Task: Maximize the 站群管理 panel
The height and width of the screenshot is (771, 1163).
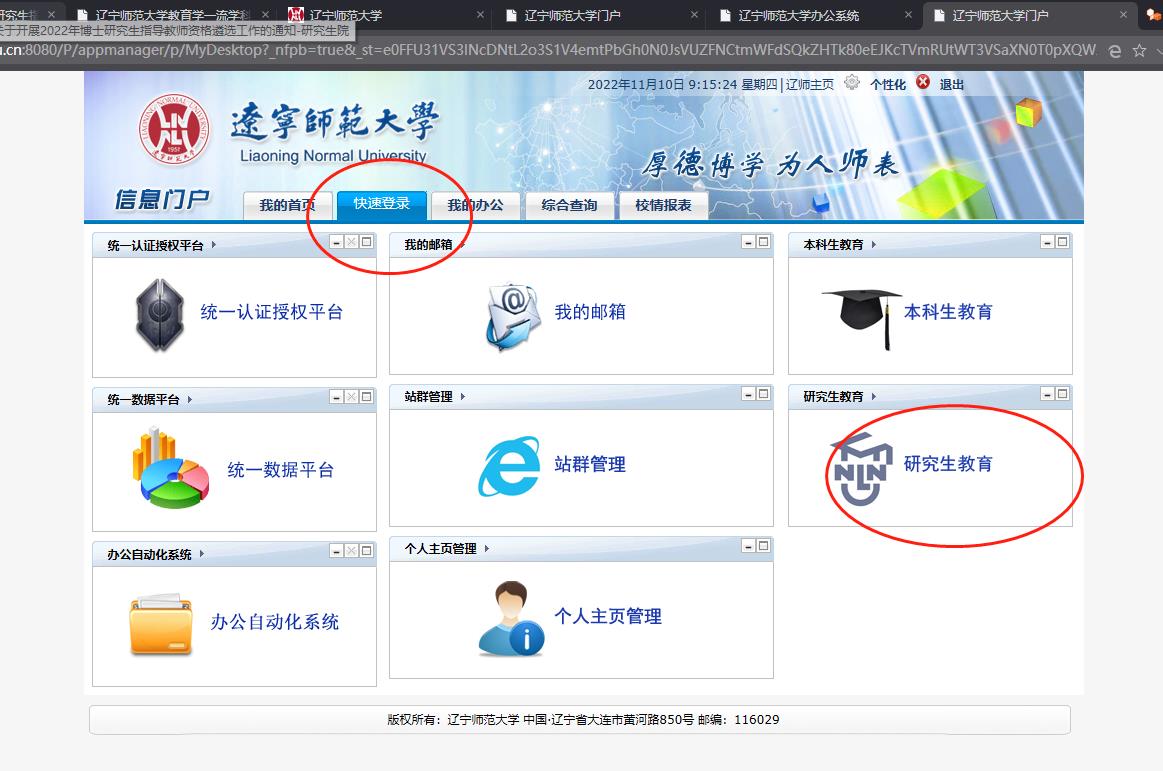Action: click(x=763, y=394)
